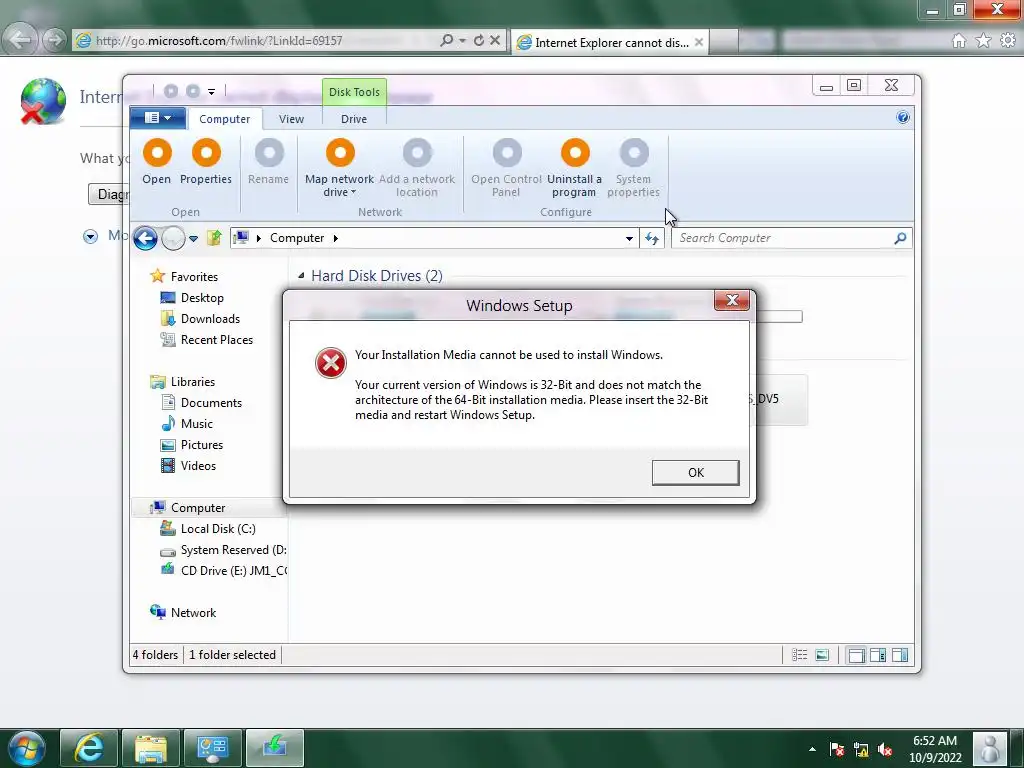Switch to the View ribbon tab

tap(291, 119)
